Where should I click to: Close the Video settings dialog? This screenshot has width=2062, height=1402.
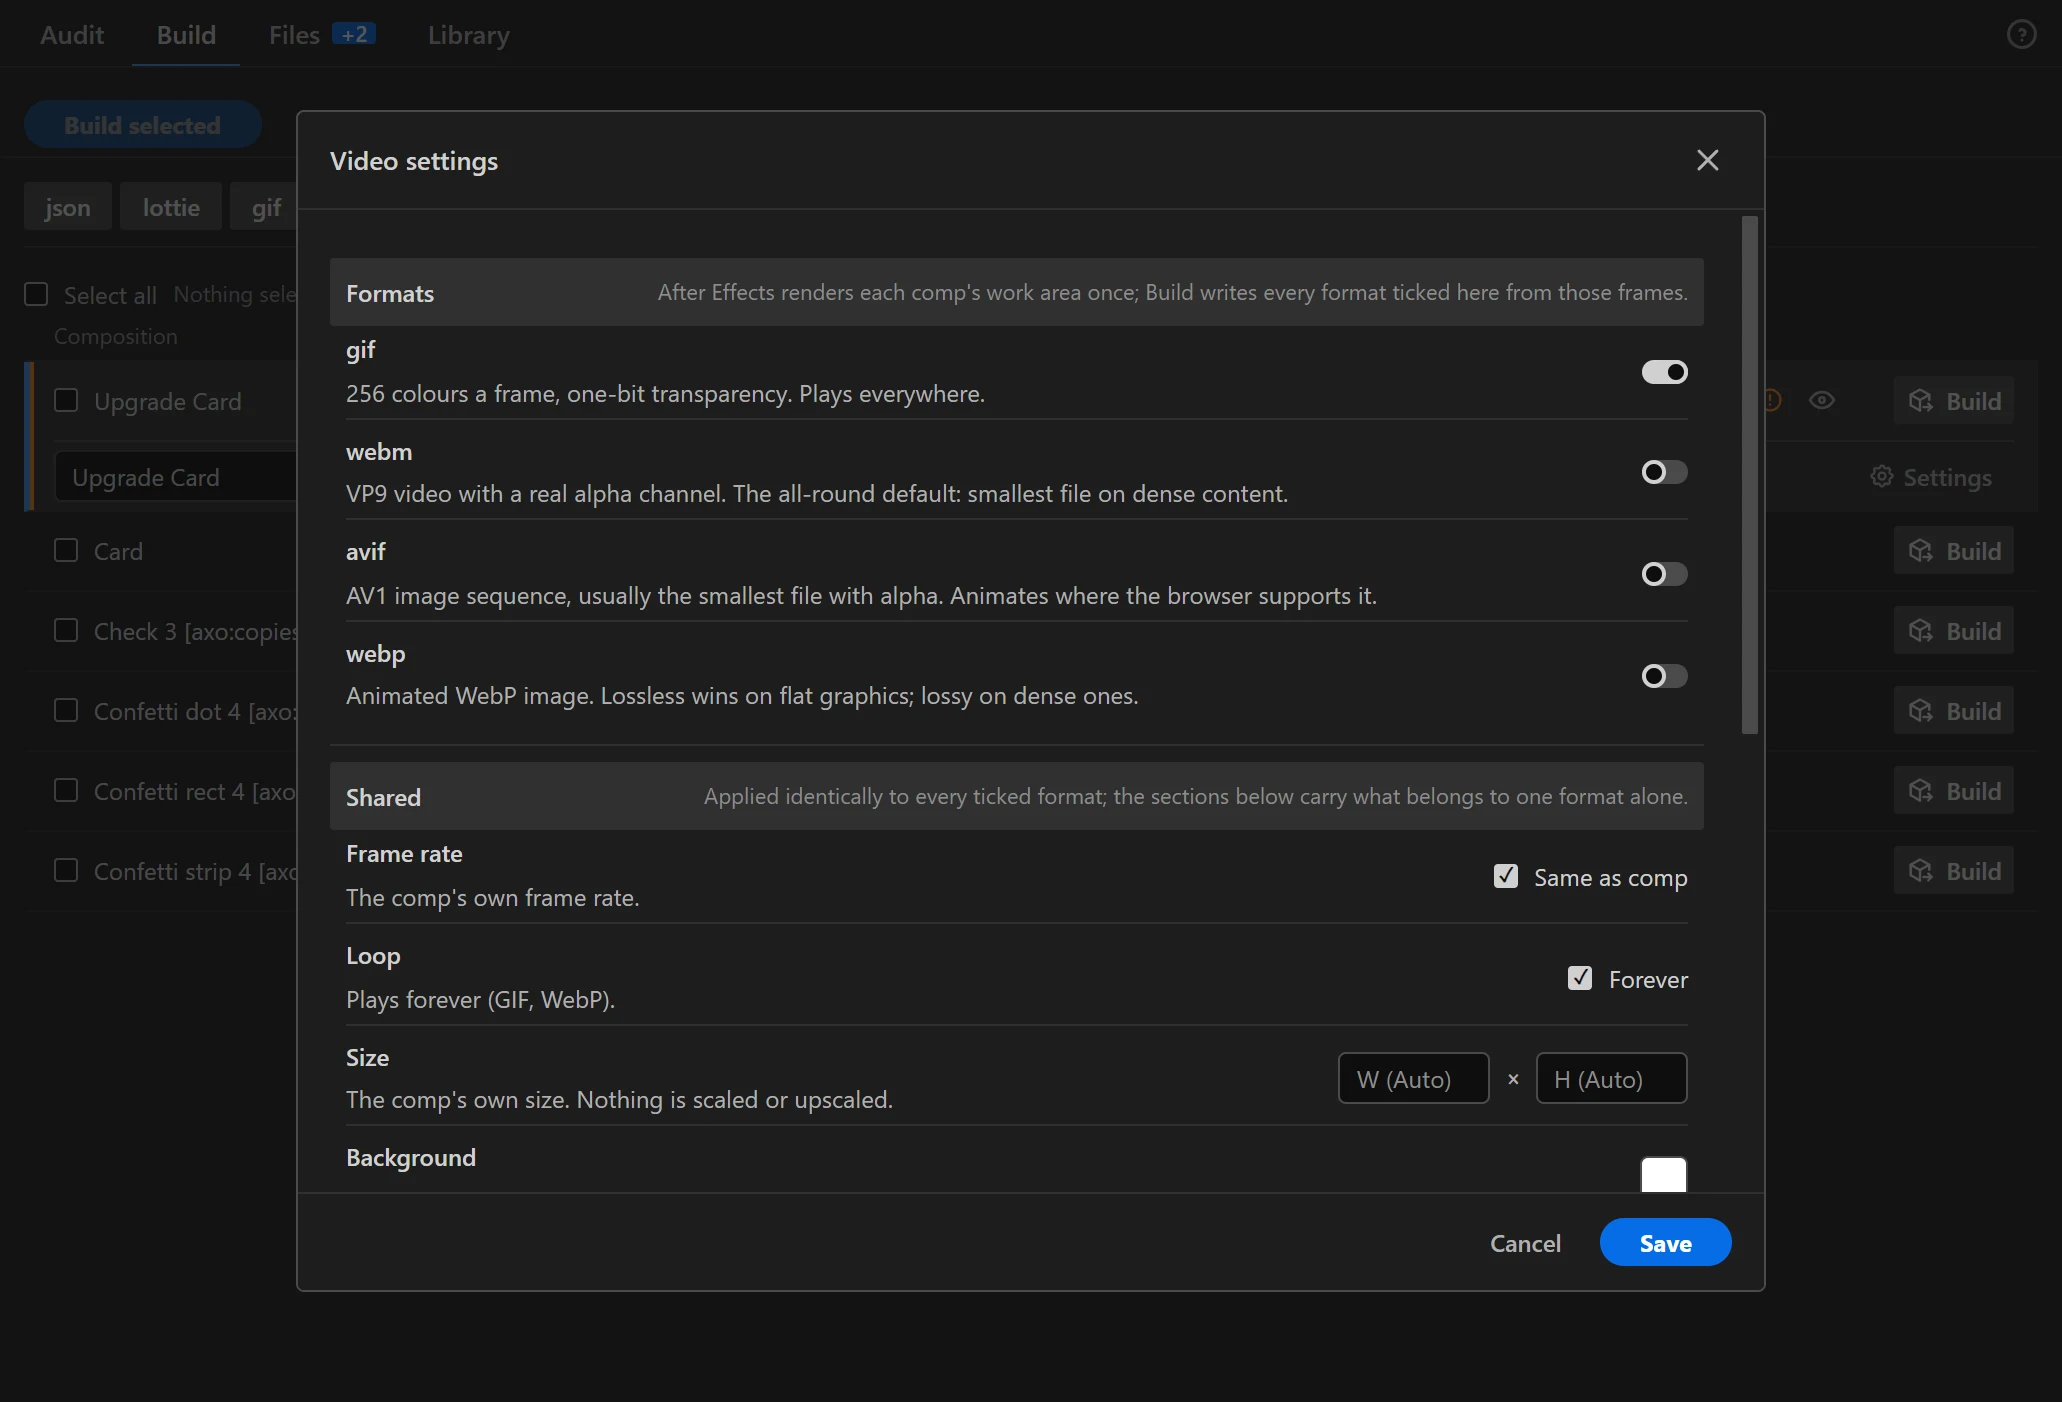(x=1707, y=160)
